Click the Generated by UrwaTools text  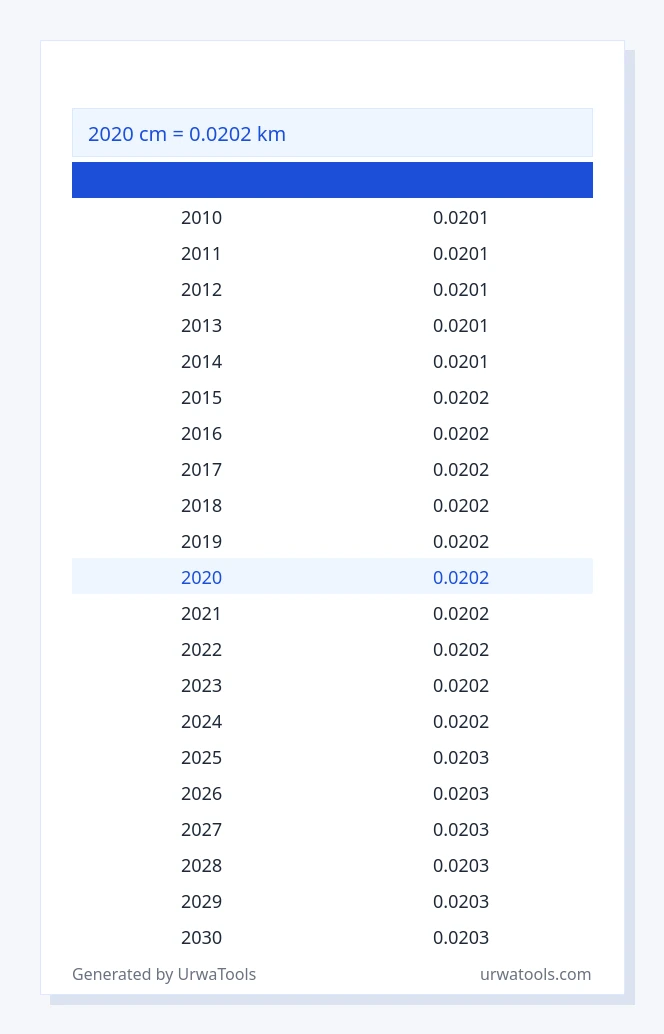coord(164,974)
